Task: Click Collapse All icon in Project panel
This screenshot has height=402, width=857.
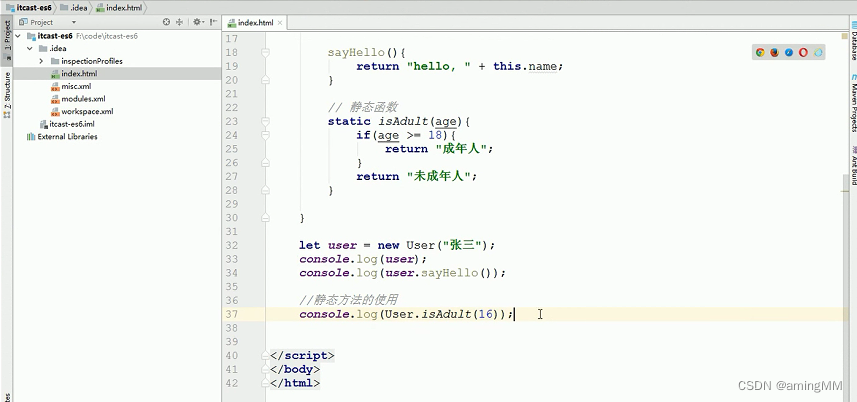Action: pos(179,22)
